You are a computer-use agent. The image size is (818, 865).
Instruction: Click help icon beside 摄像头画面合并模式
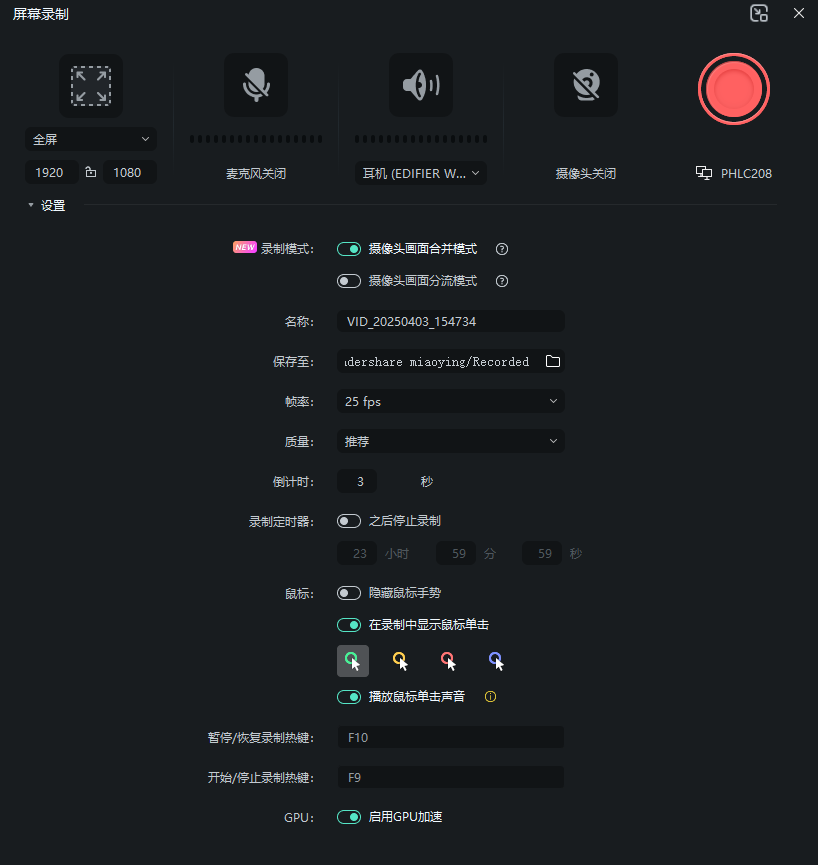click(502, 249)
